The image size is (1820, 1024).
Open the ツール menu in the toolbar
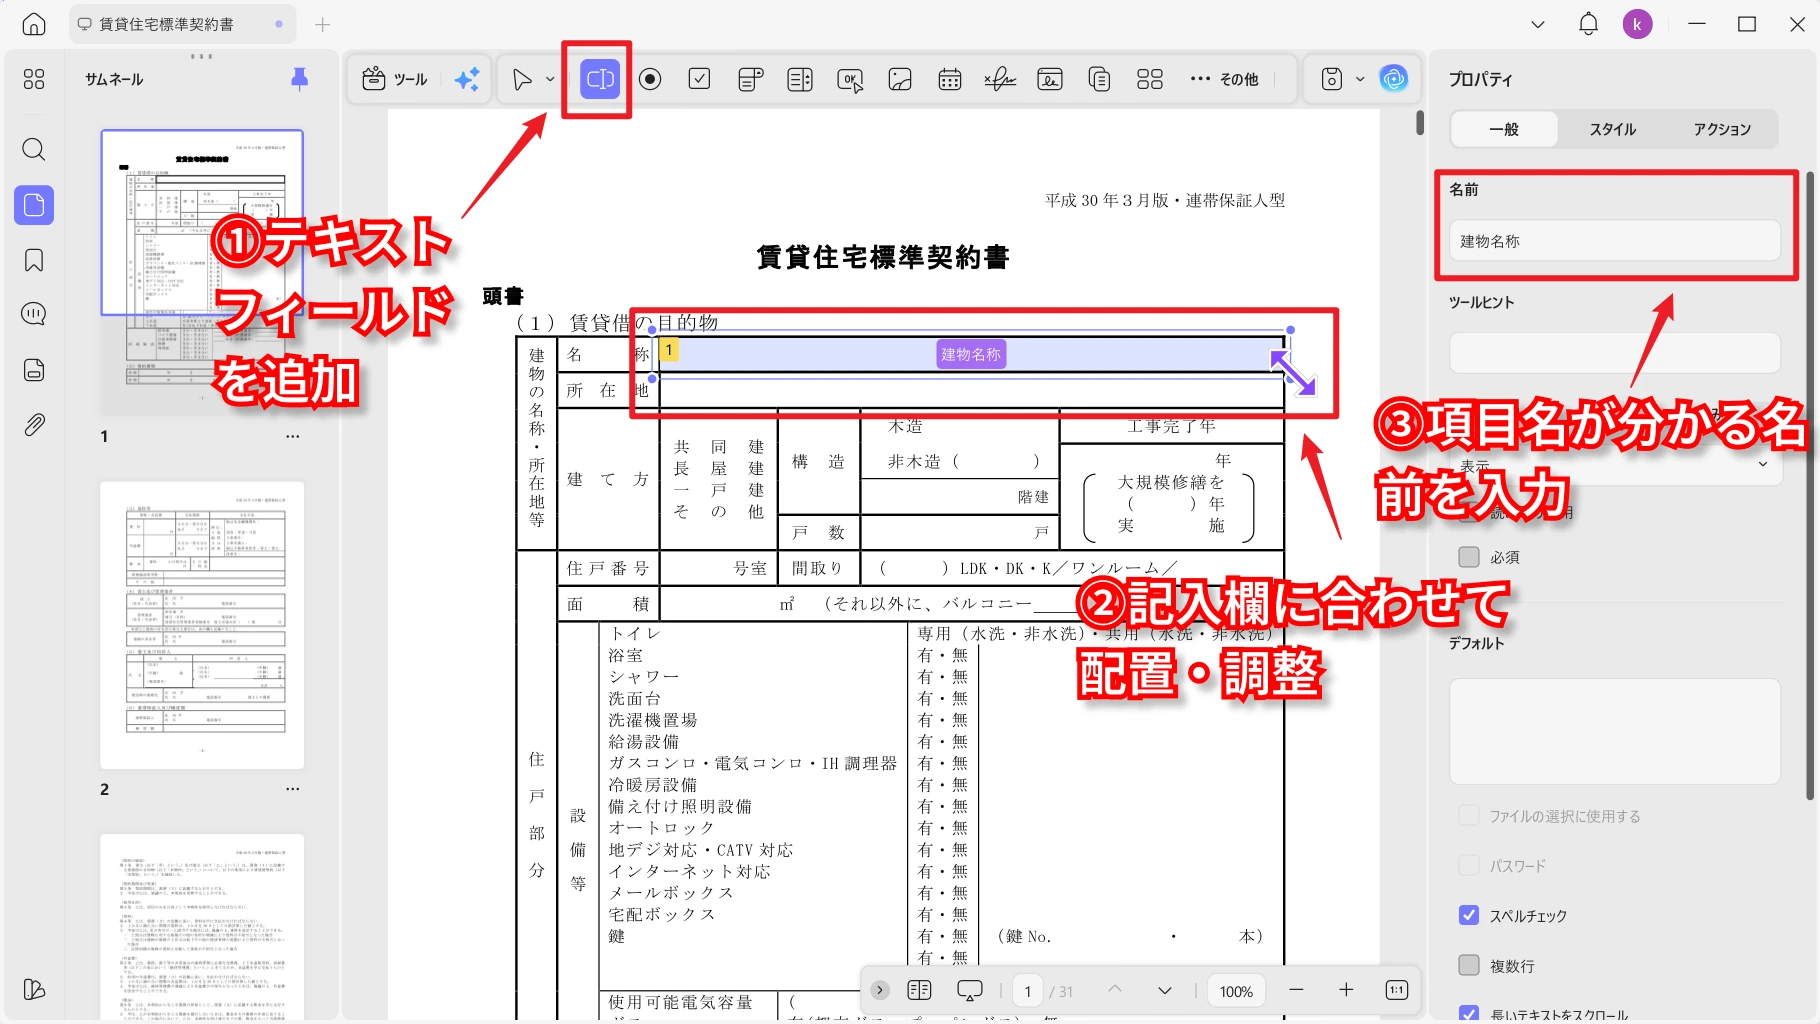coord(395,79)
